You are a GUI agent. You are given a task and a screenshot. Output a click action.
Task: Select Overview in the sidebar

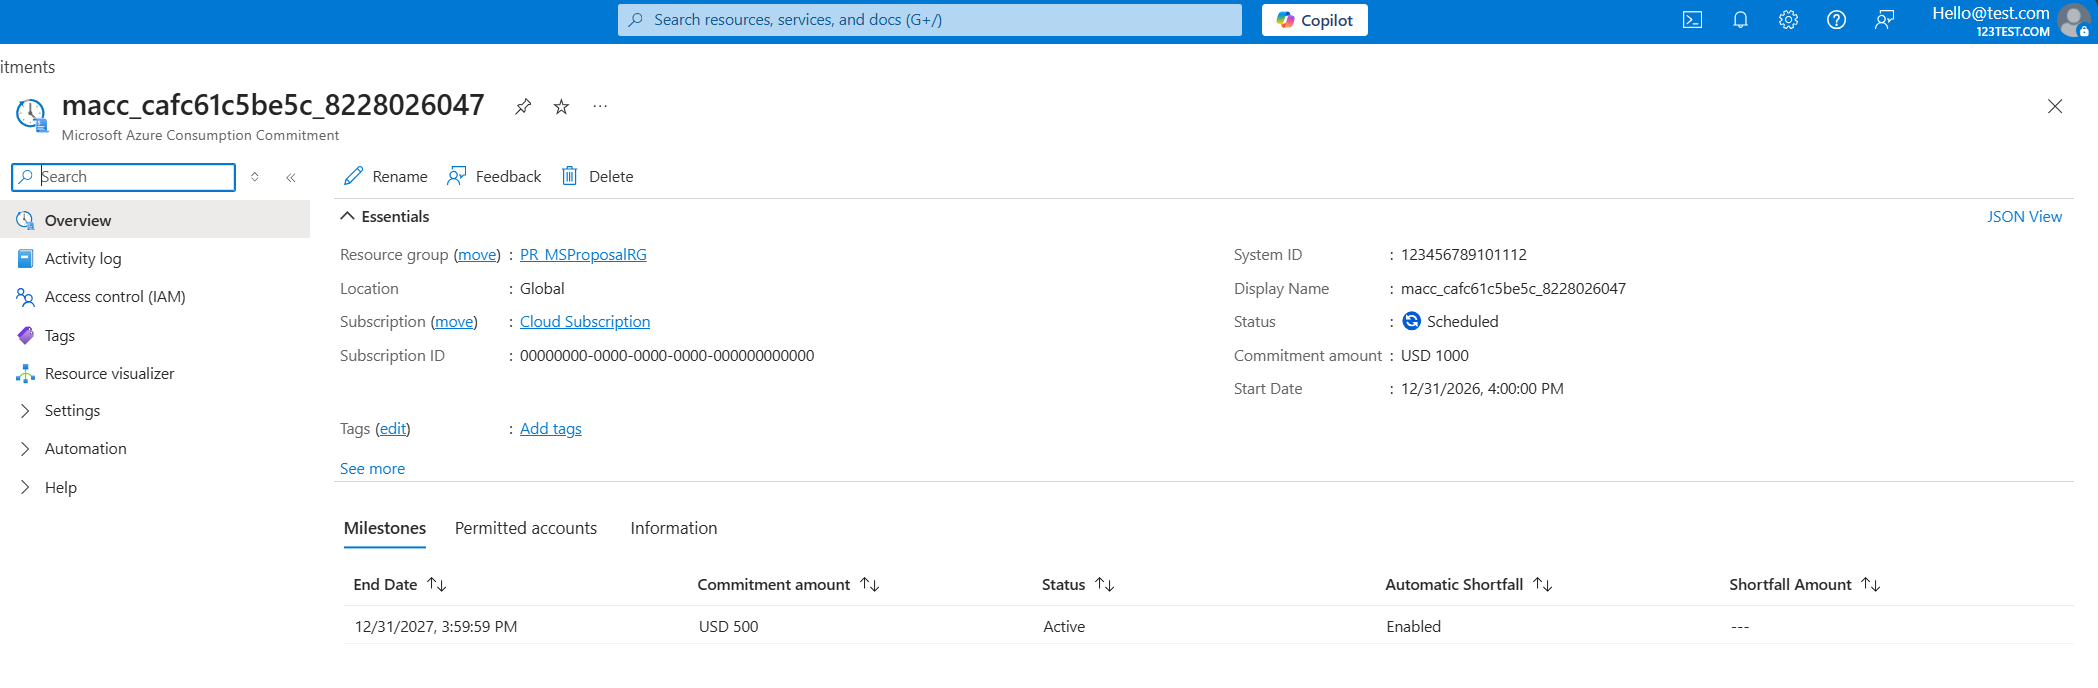(155, 220)
